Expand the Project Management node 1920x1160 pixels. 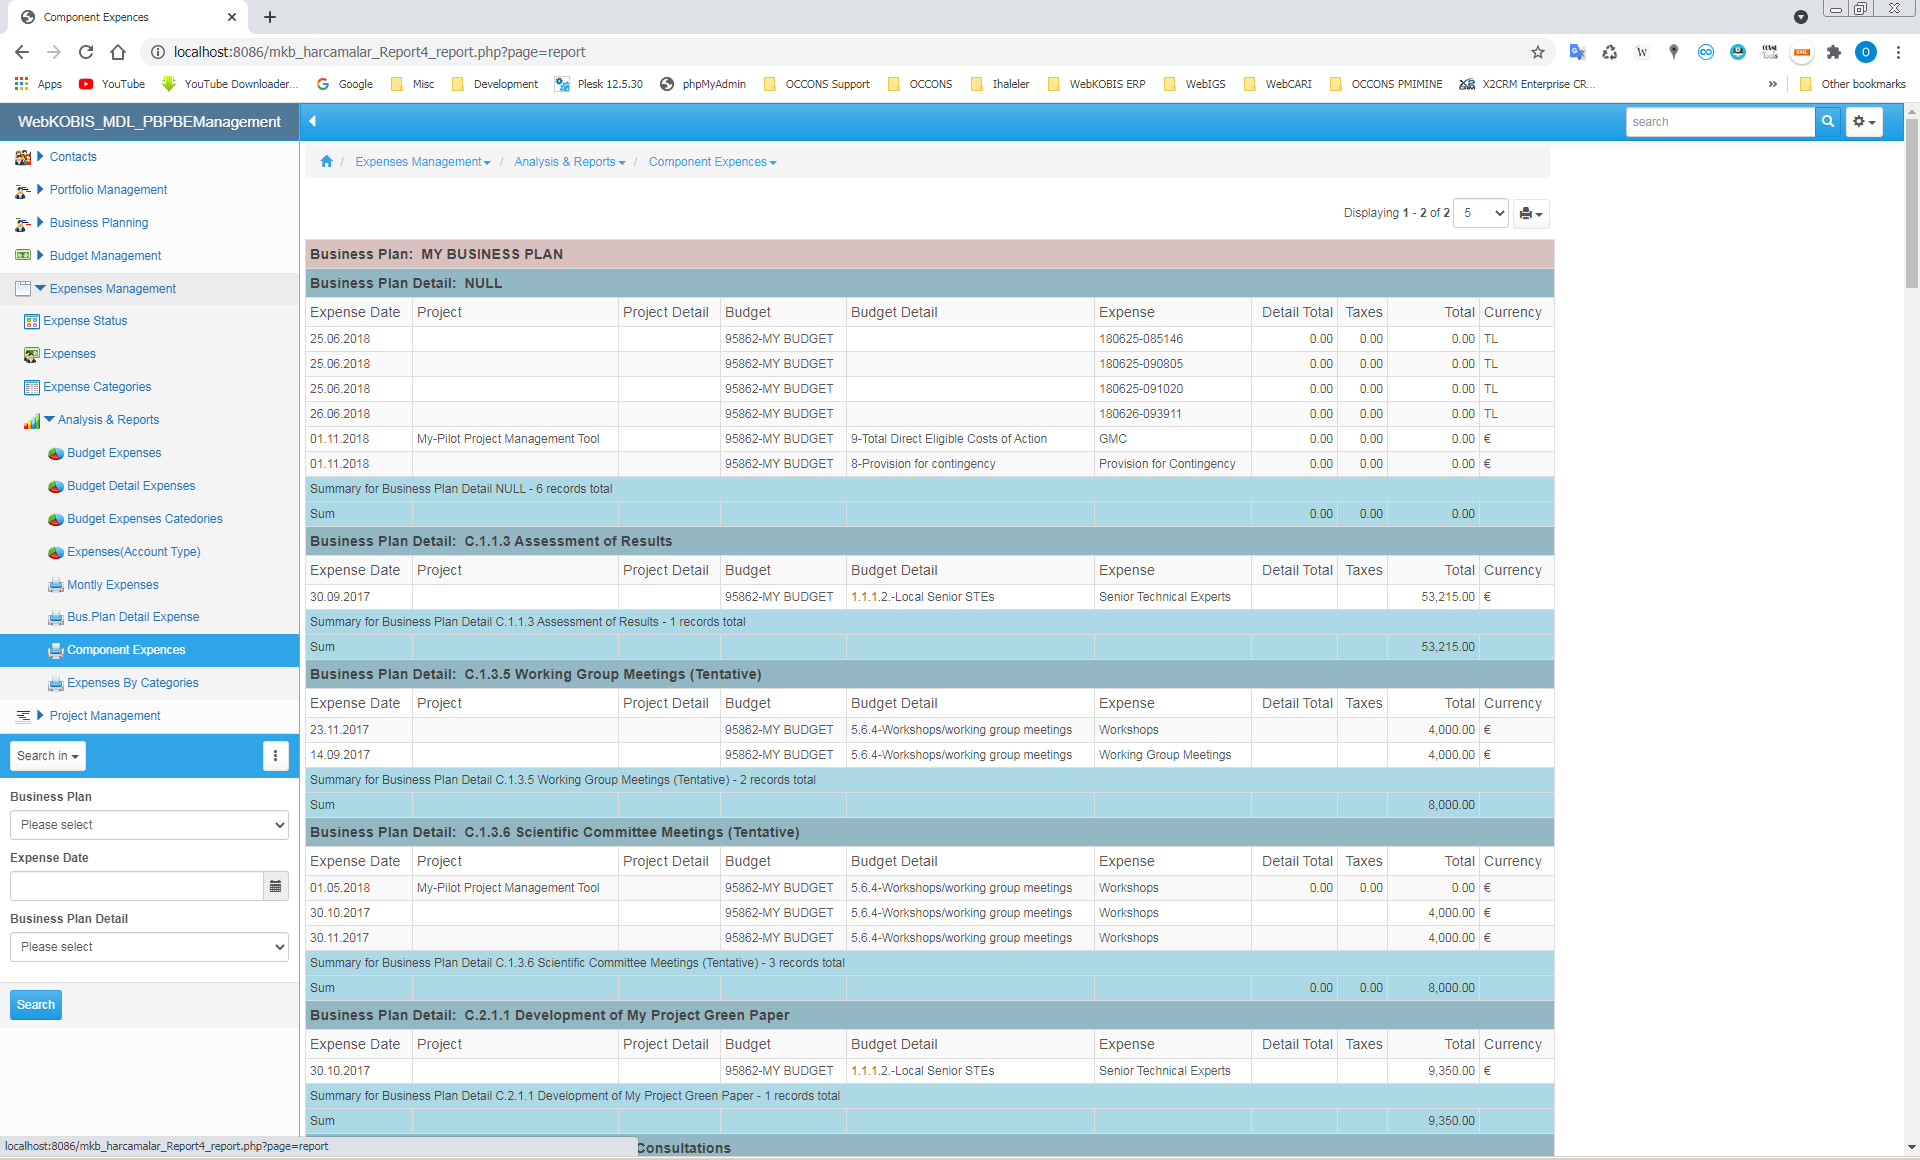[40, 715]
